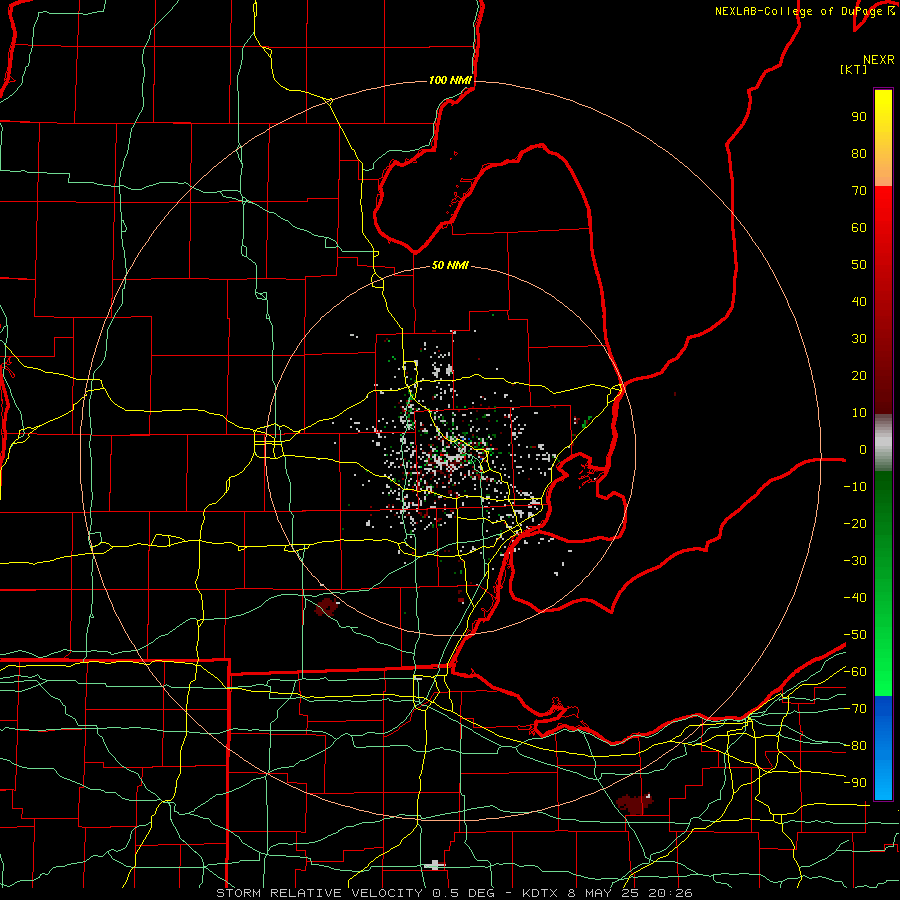Click the positive 70 scale label
The image size is (900, 900).
[x=859, y=191]
